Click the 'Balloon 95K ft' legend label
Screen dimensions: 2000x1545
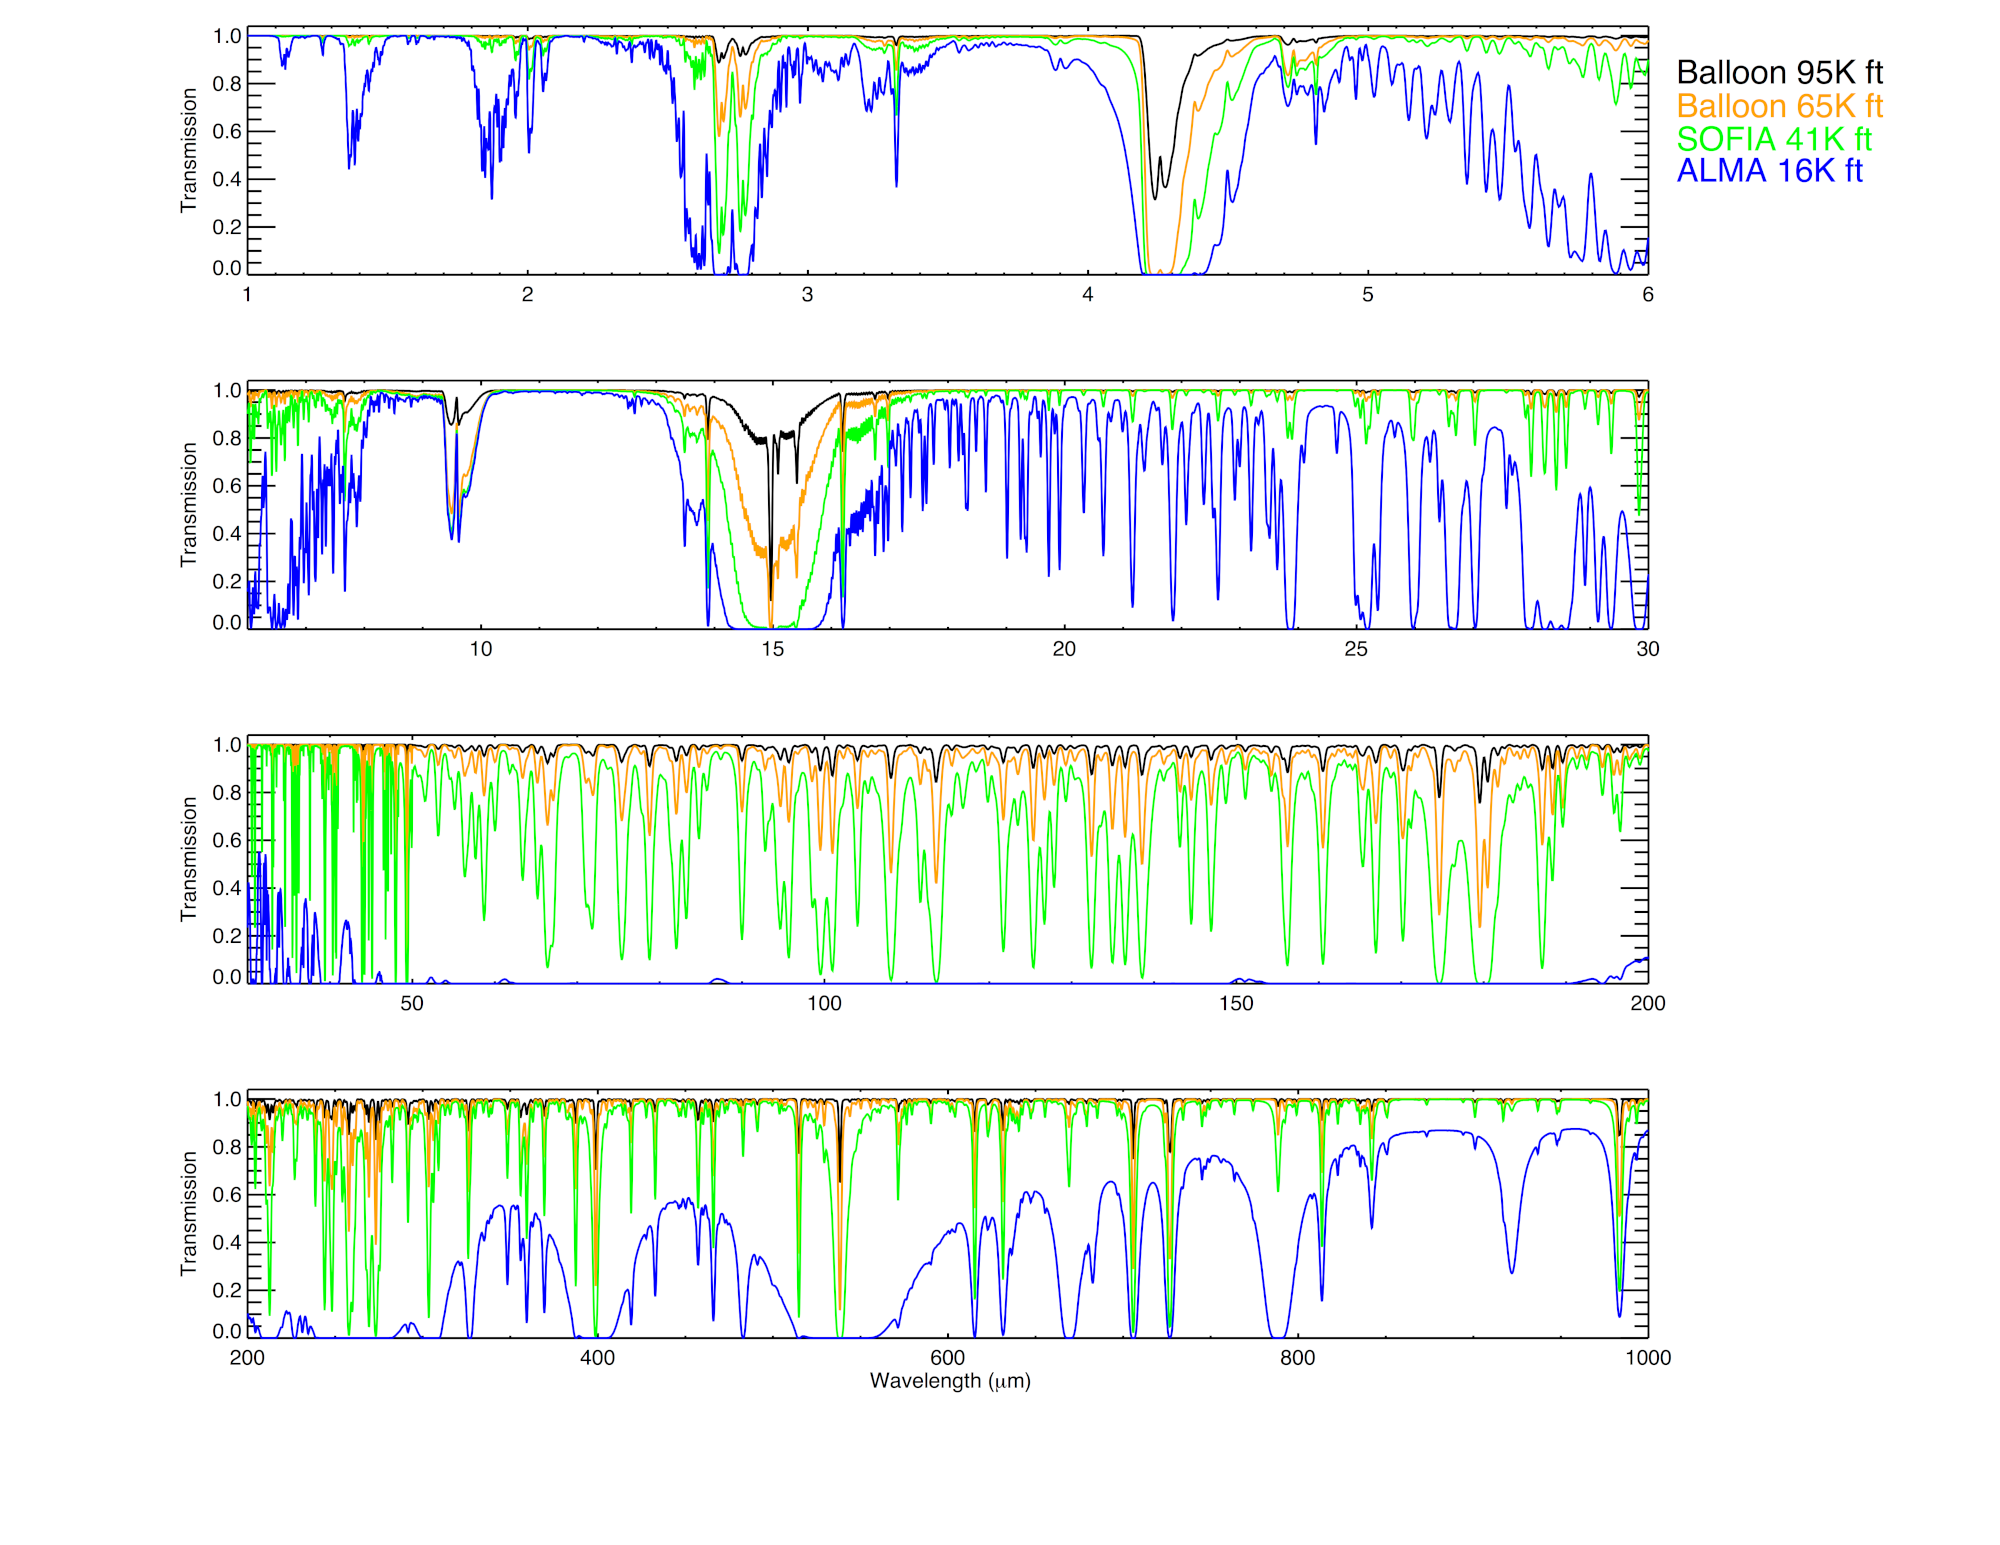click(1779, 73)
